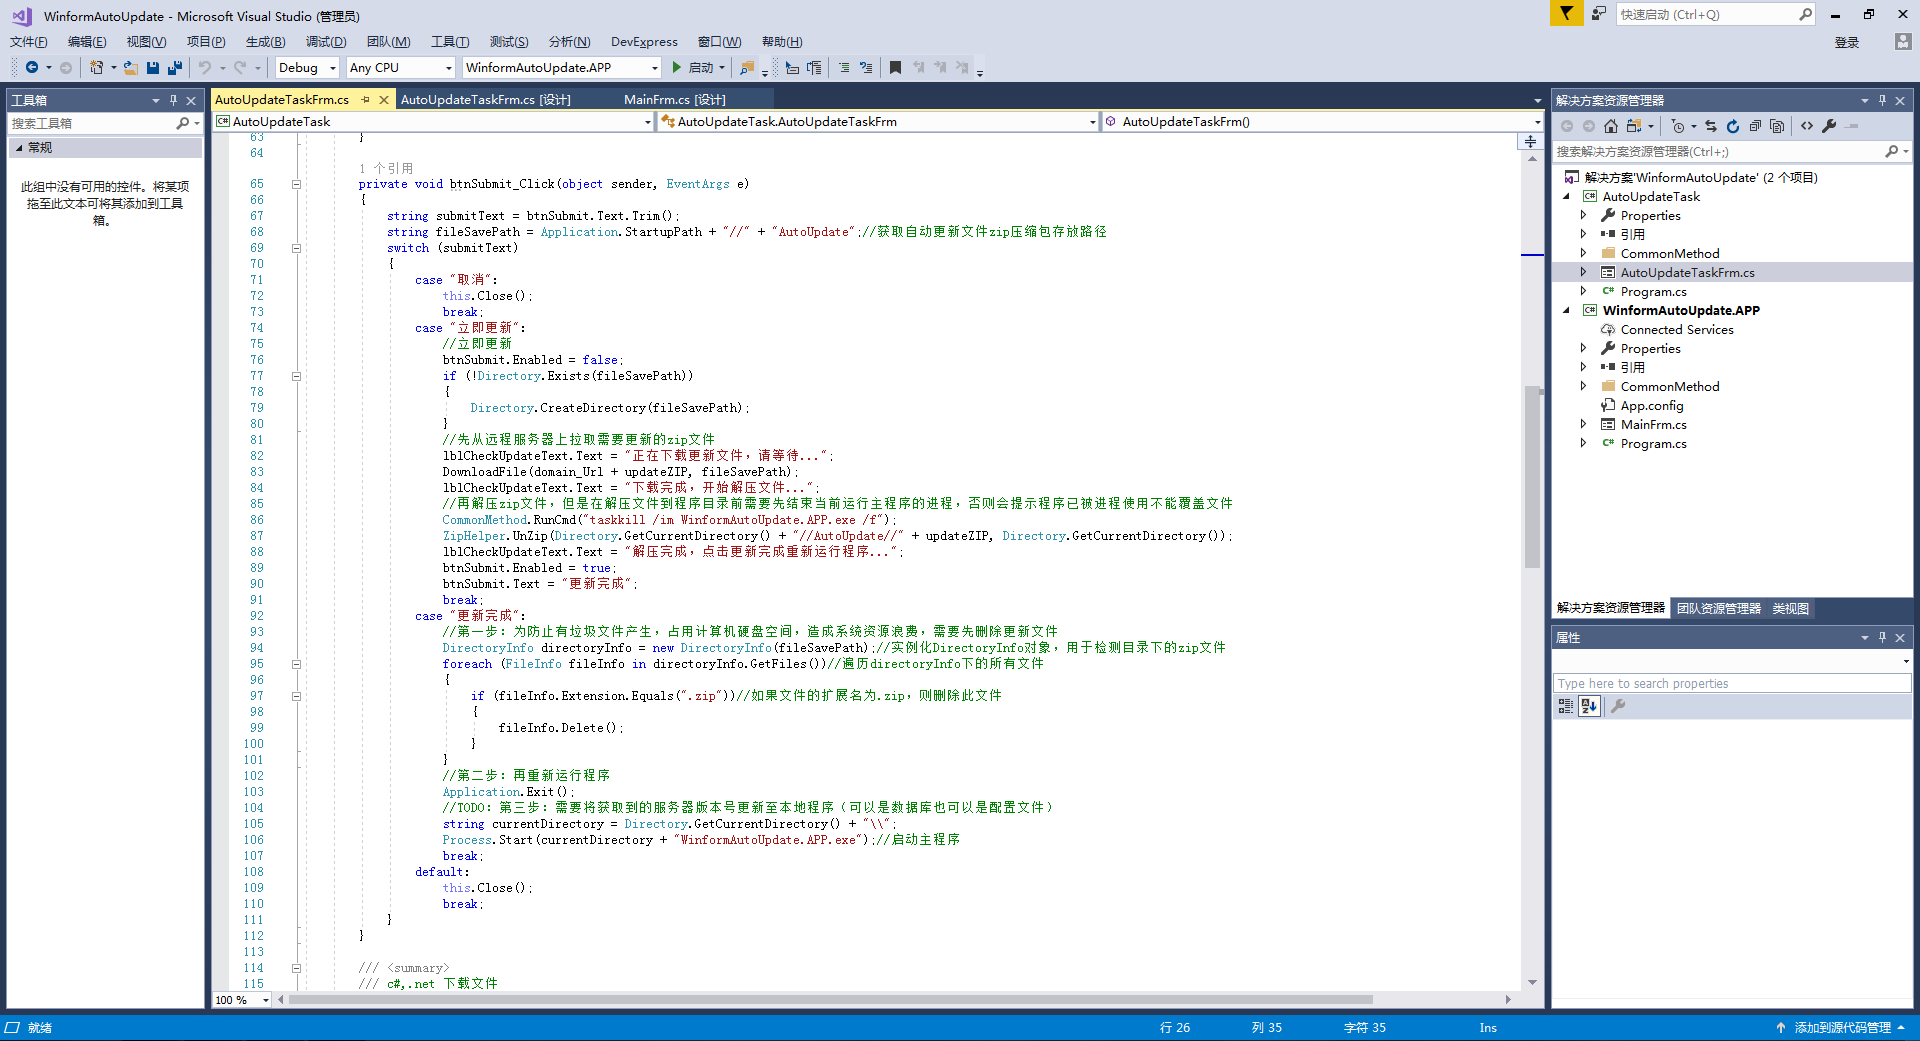Click the editor split handle above scrollbar
The image size is (1920, 1041).
pyautogui.click(x=1531, y=141)
